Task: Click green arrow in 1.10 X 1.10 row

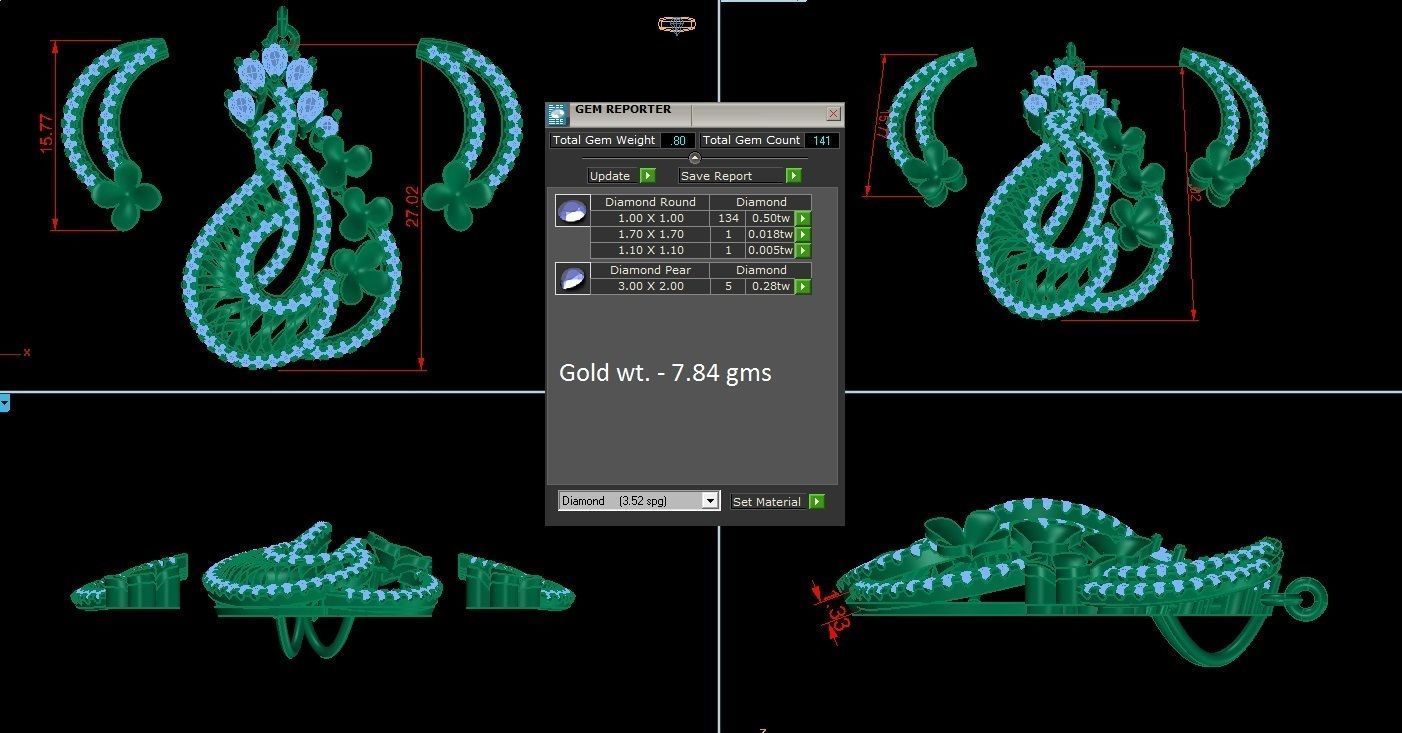Action: [x=803, y=250]
